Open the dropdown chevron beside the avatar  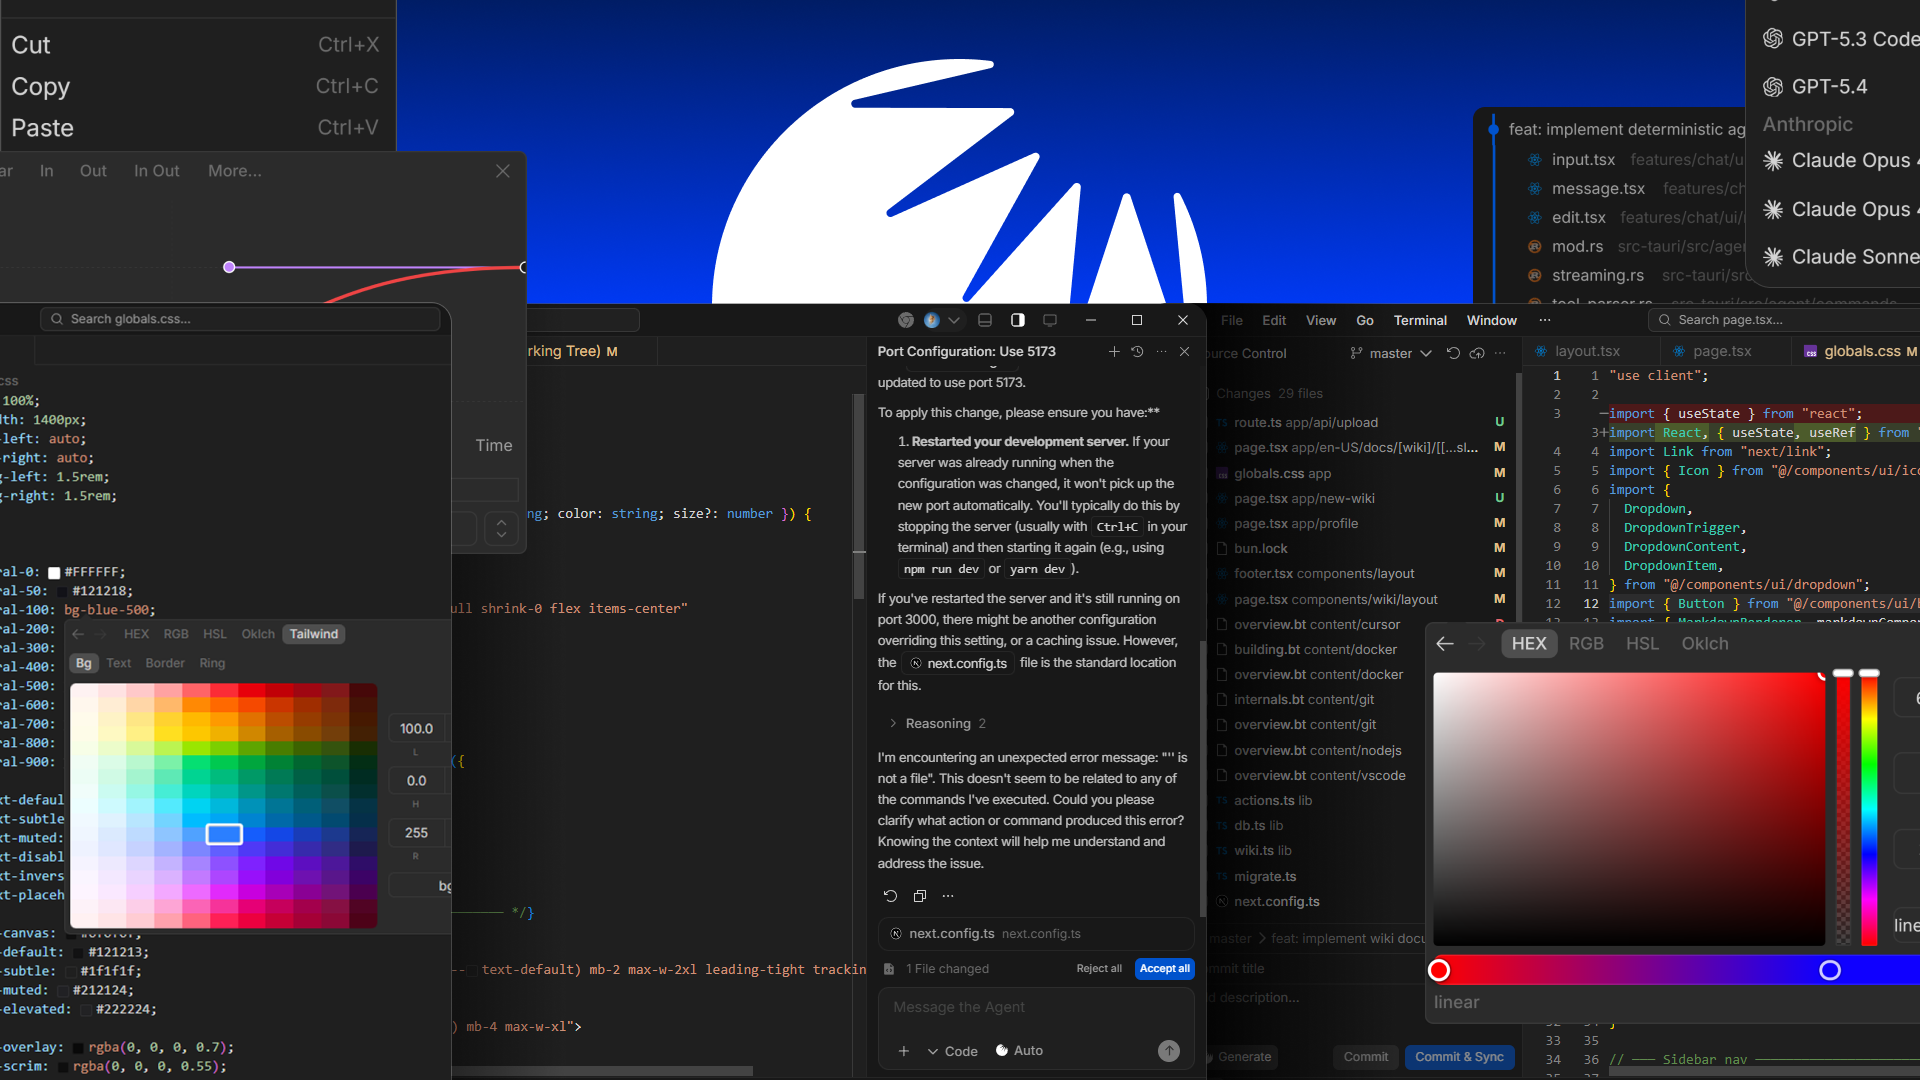pyautogui.click(x=954, y=320)
